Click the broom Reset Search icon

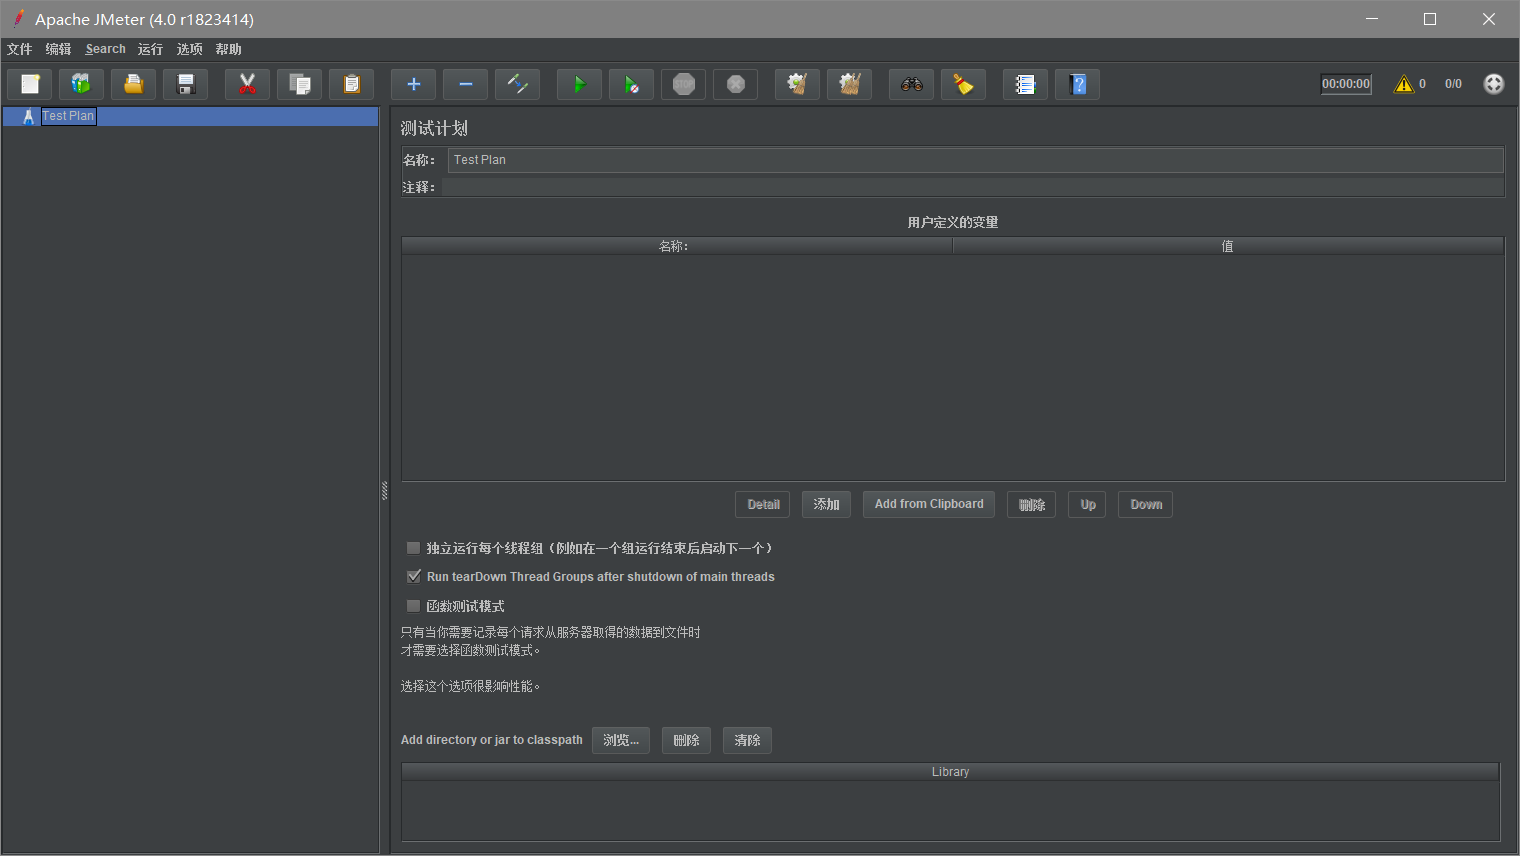[x=963, y=85]
